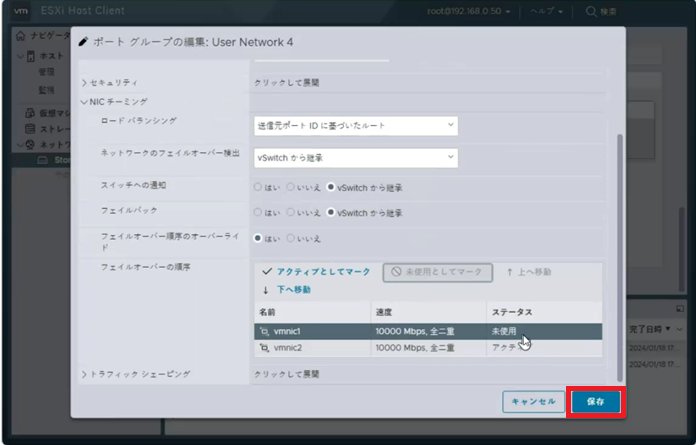
Task: Click the ストレージ database icon
Action: pyautogui.click(x=30, y=129)
